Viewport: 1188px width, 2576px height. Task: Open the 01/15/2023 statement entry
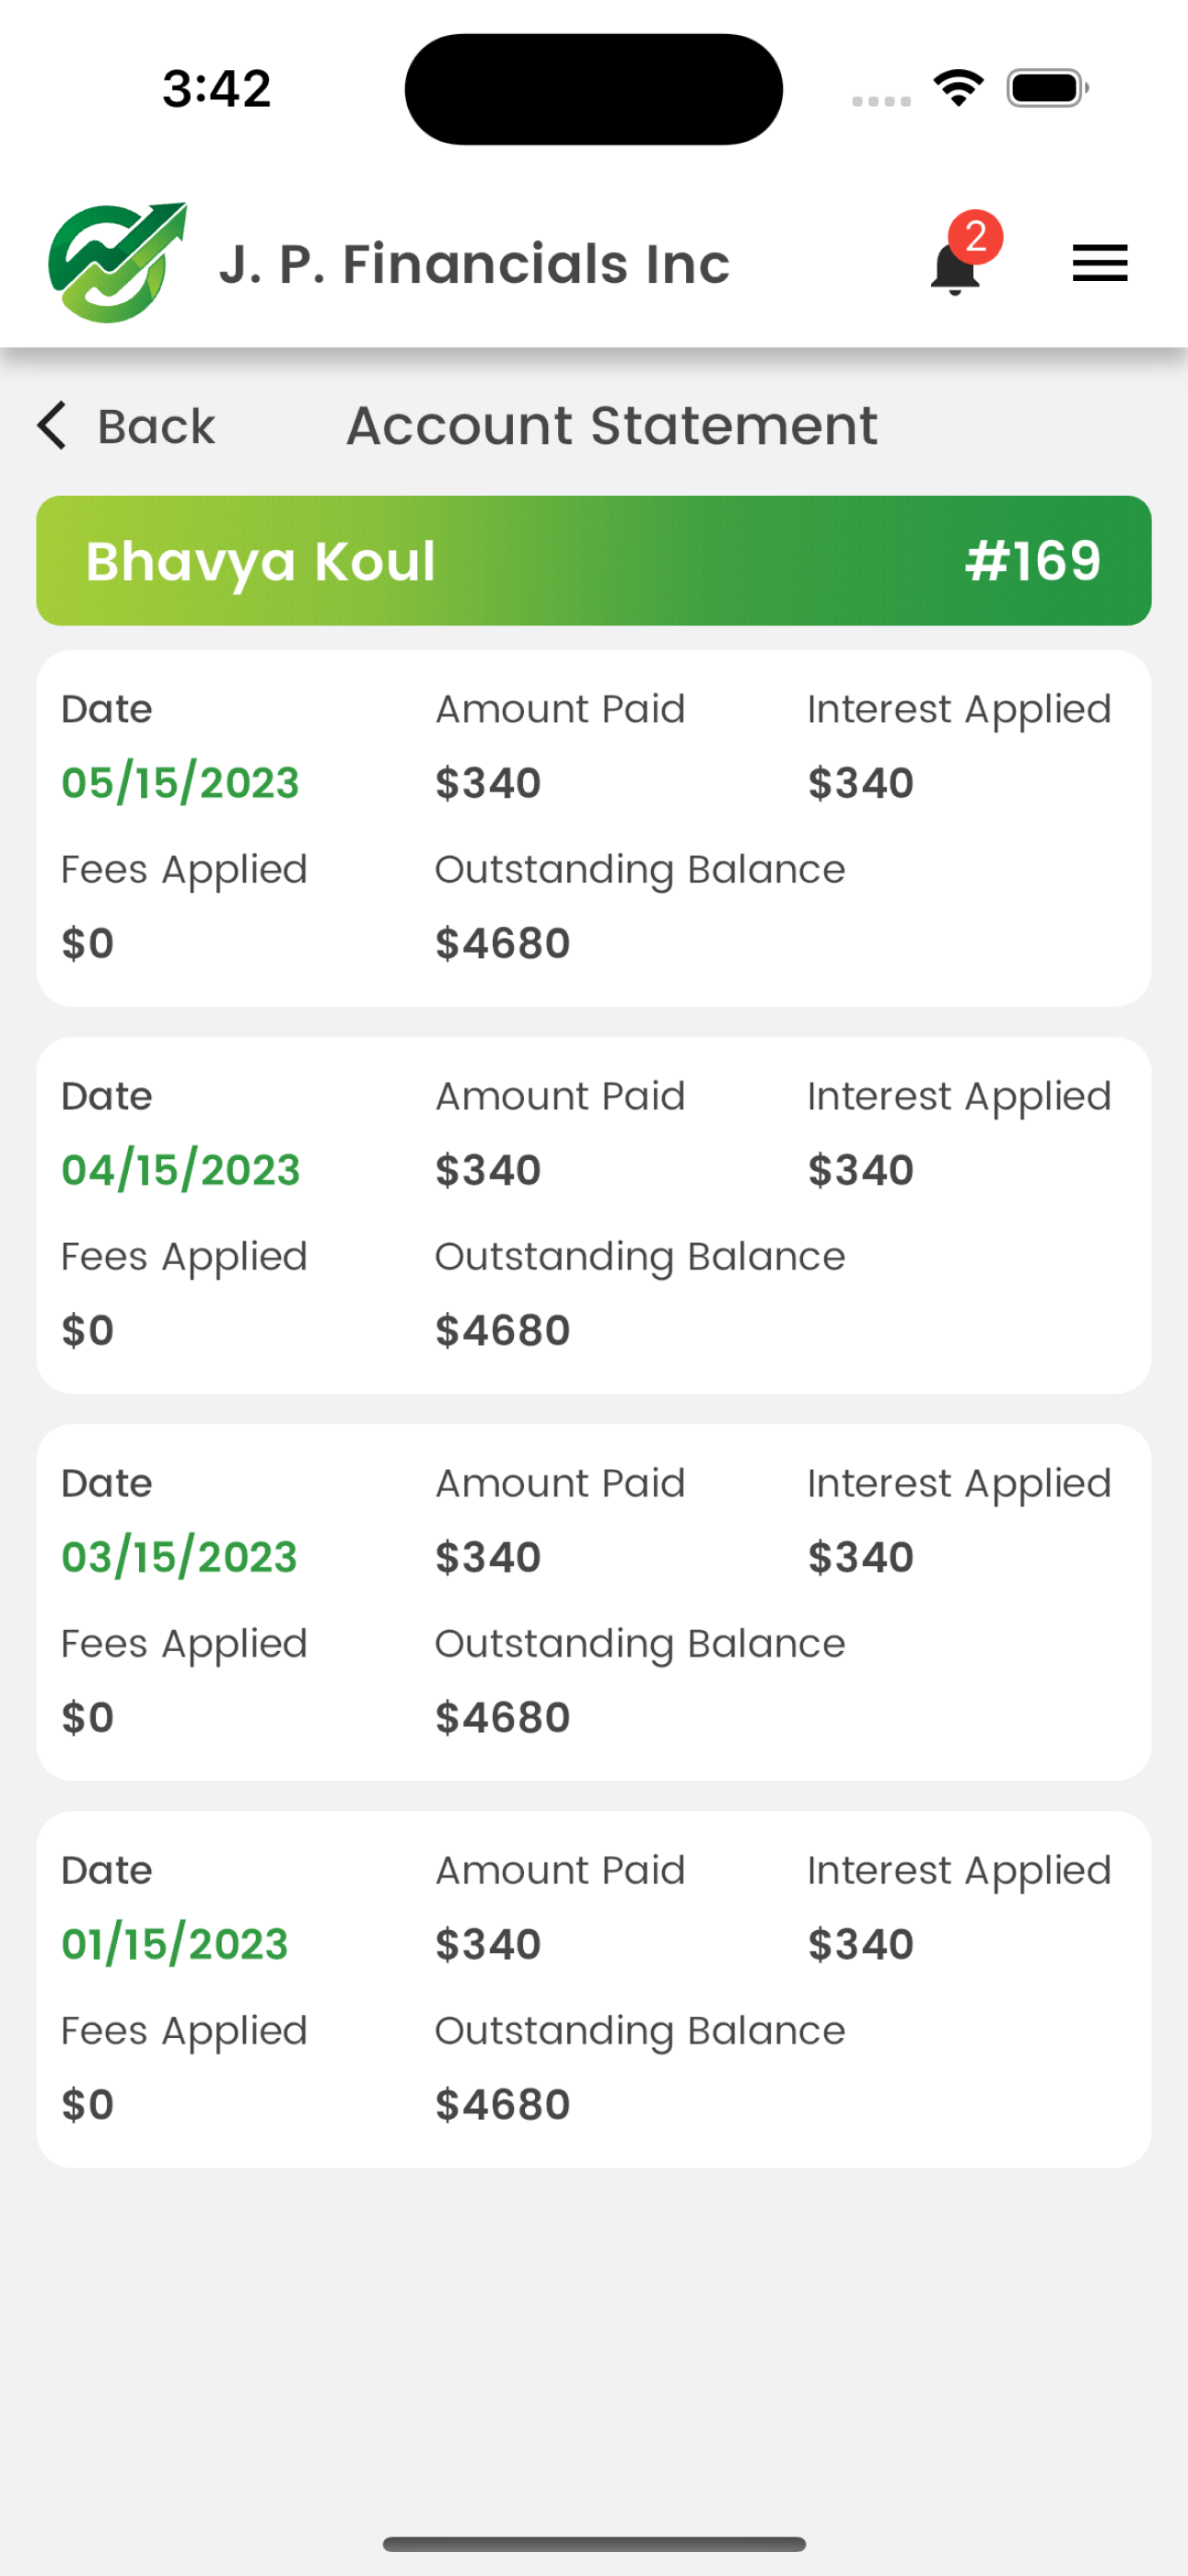[x=594, y=1989]
